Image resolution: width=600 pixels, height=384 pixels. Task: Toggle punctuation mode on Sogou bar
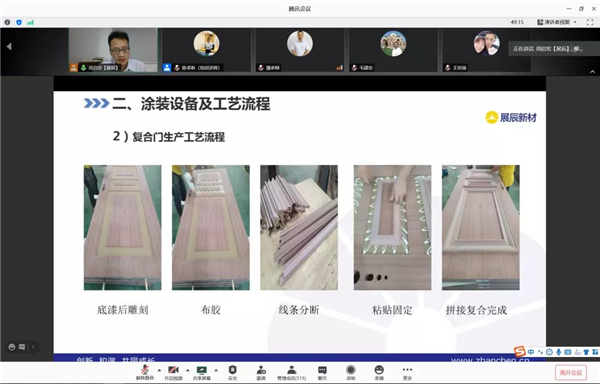540,352
